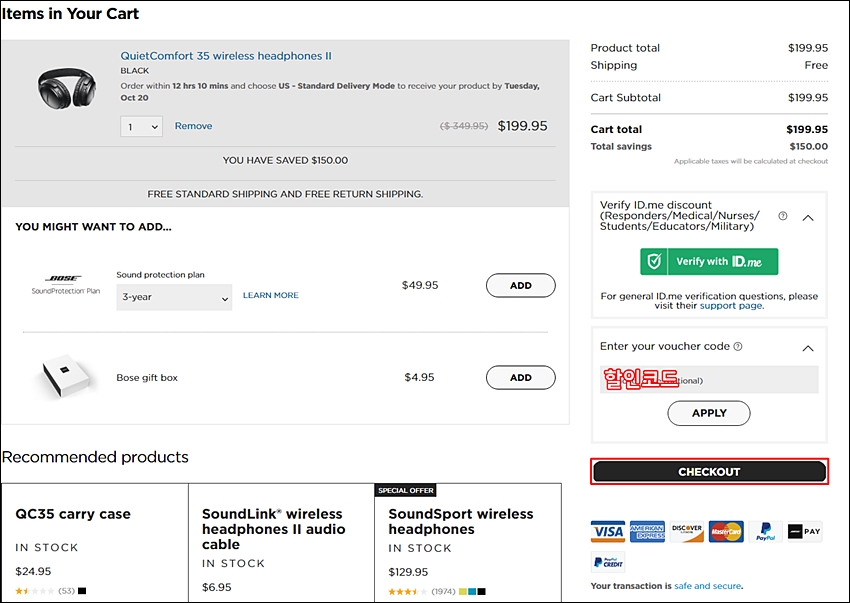The width and height of the screenshot is (850, 603).
Task: Click the $4.95 gift box price
Action: pyautogui.click(x=420, y=377)
